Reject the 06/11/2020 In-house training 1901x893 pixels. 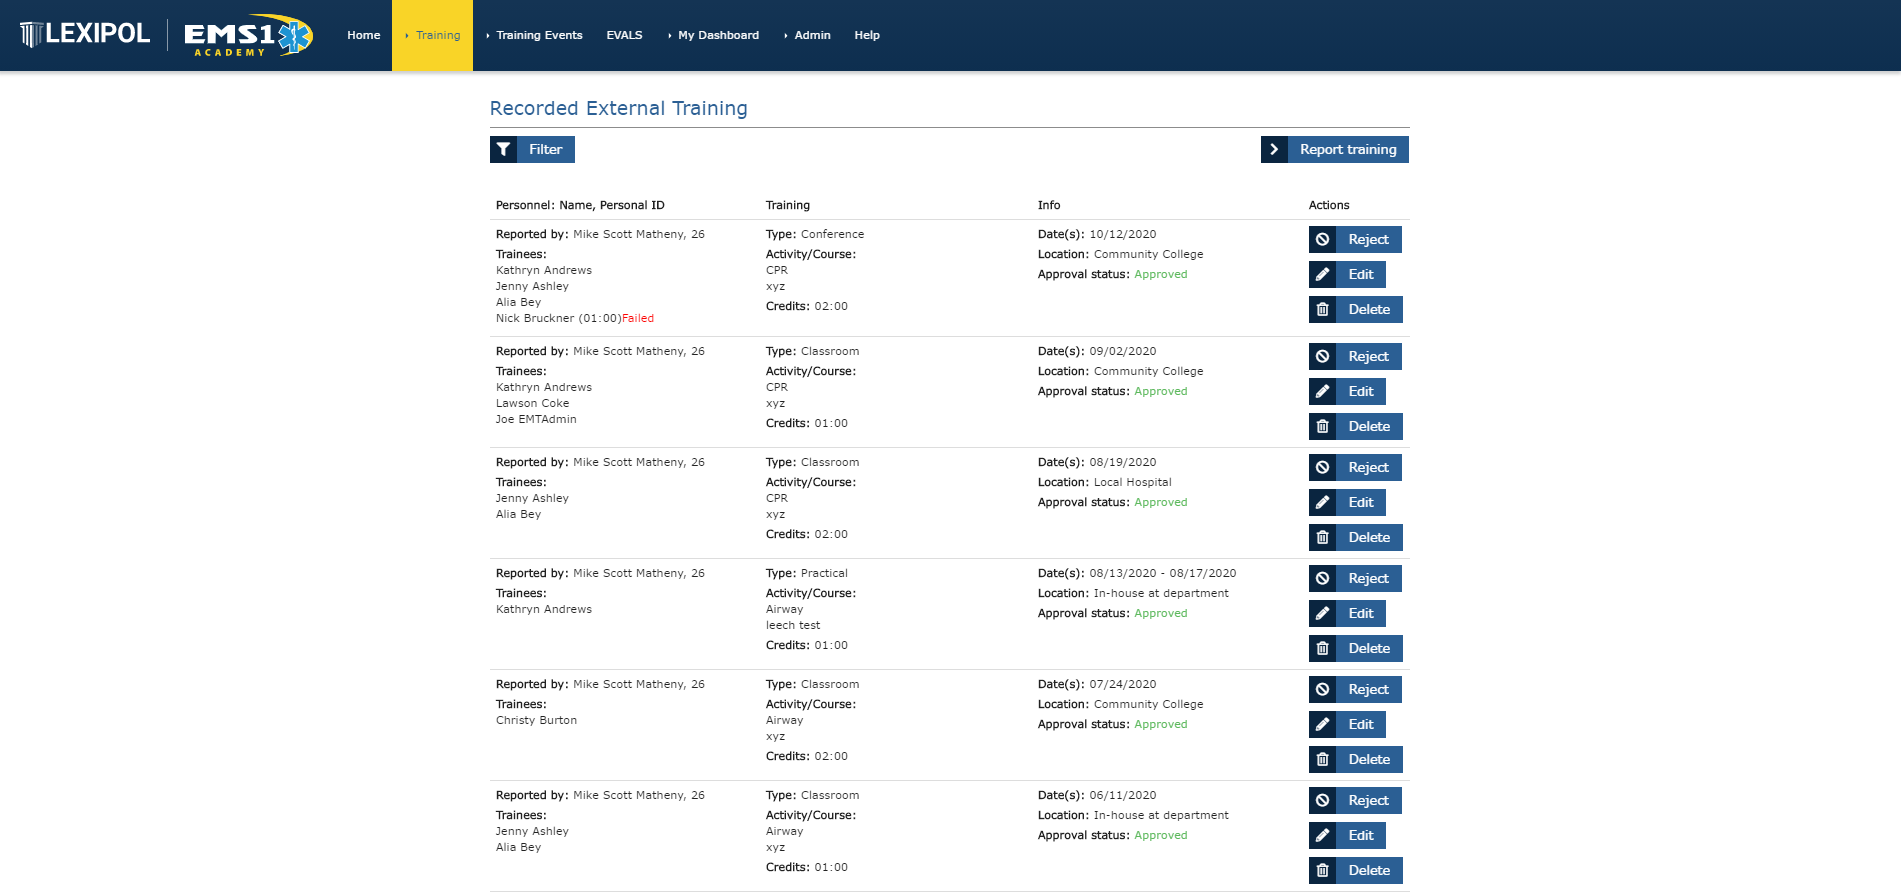(1355, 800)
